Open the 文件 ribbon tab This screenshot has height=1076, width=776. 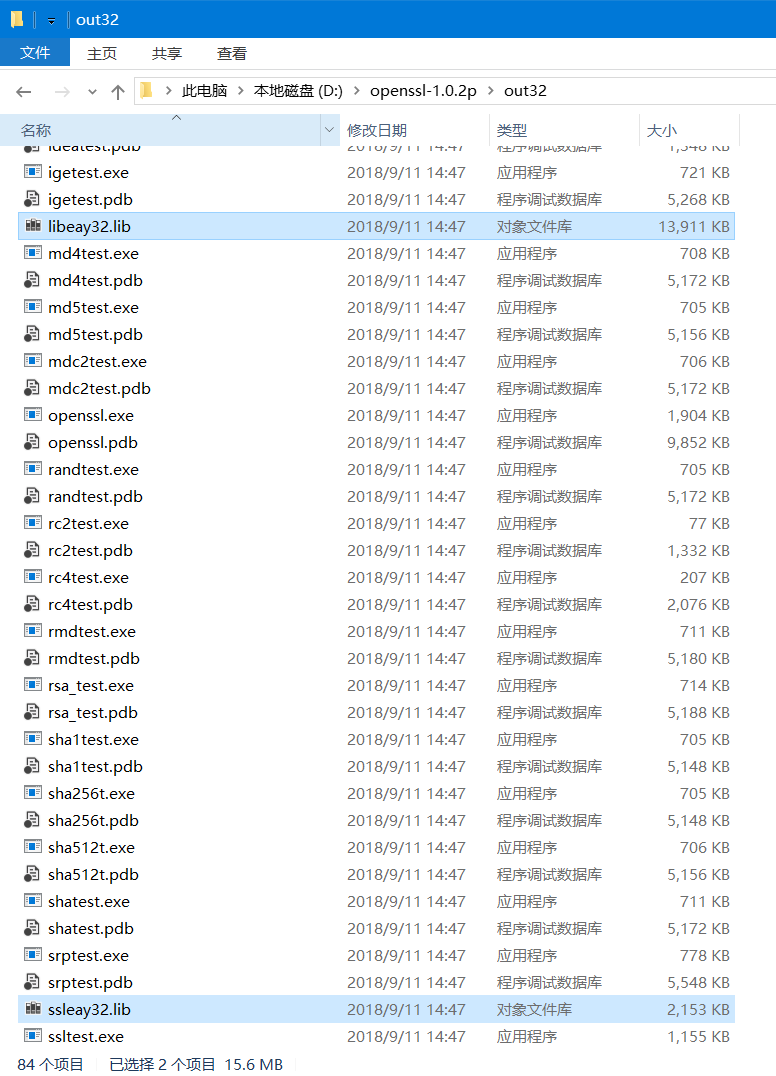pos(35,53)
